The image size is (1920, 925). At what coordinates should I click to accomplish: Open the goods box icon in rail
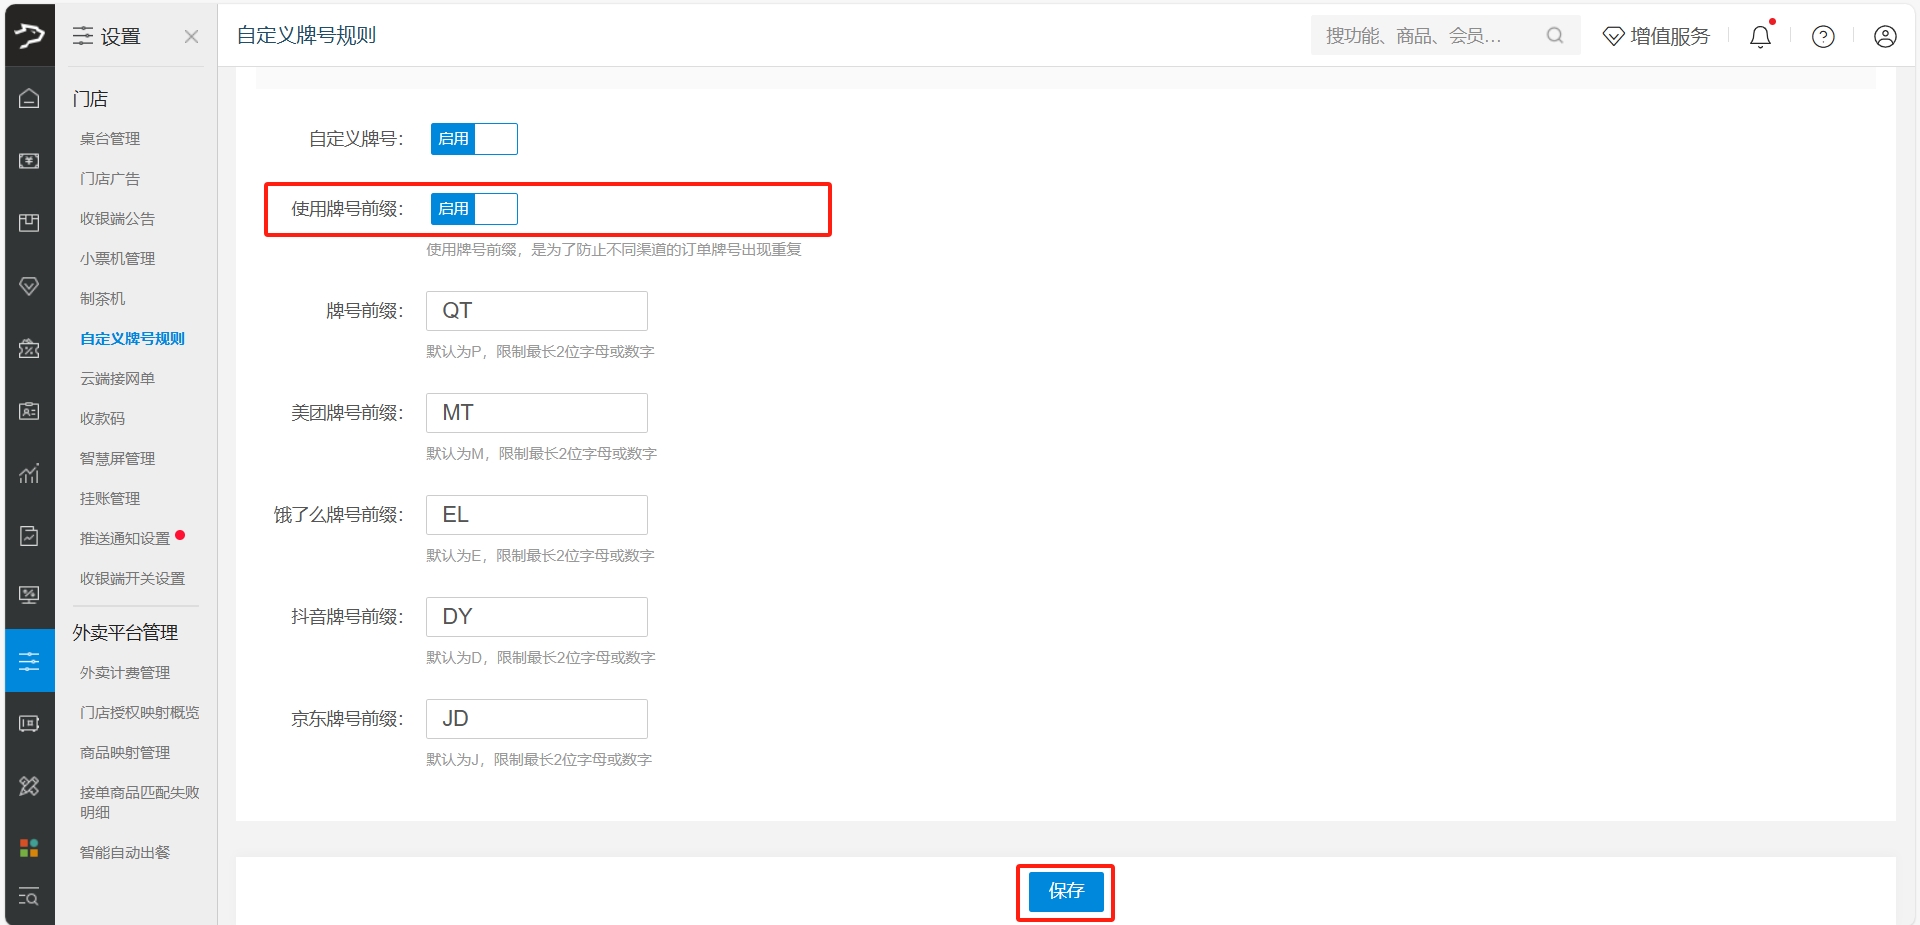tap(29, 223)
